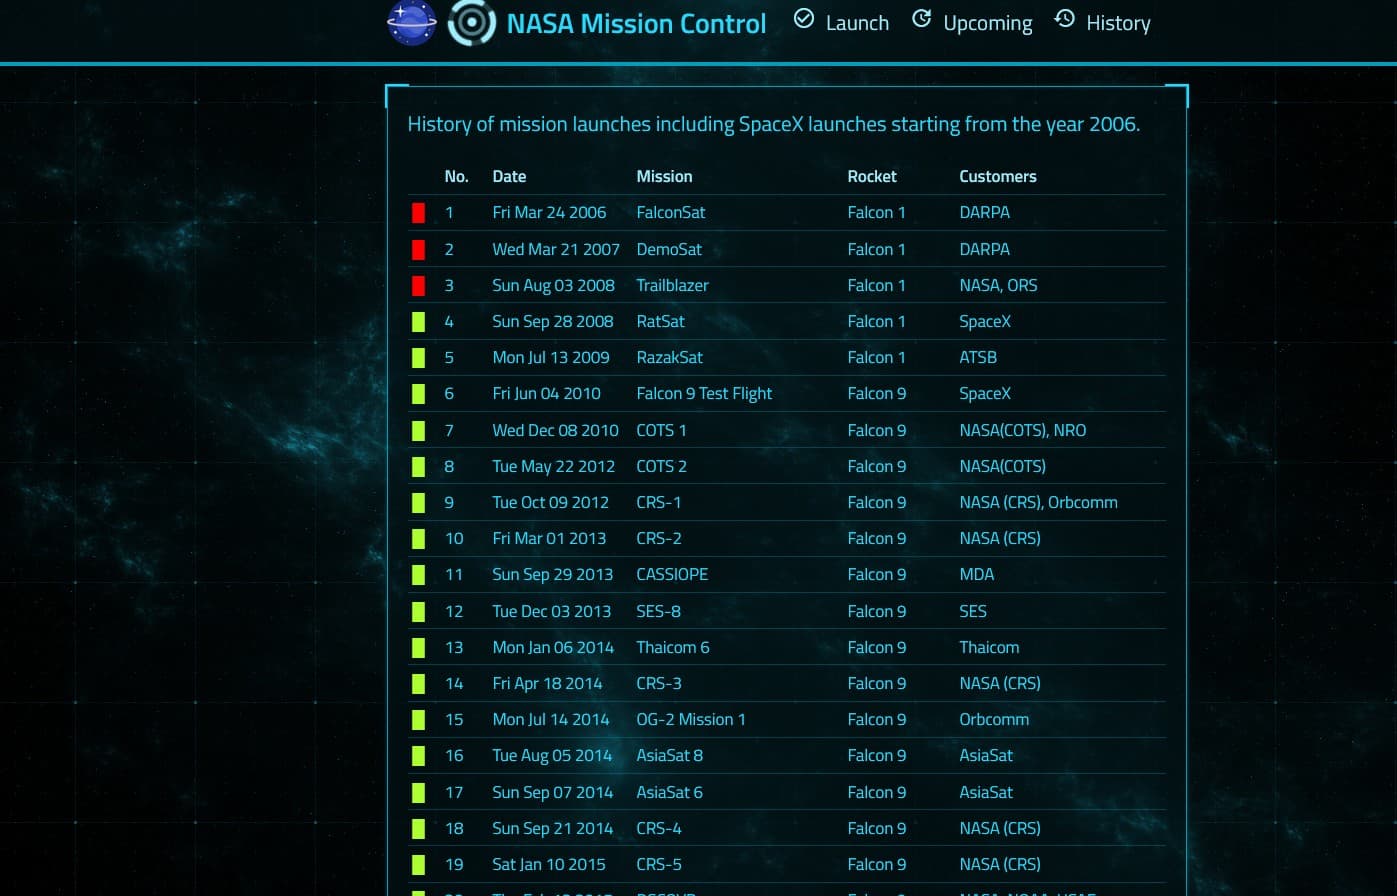
Task: Click date Fri Jun 04 2010
Action: (546, 393)
